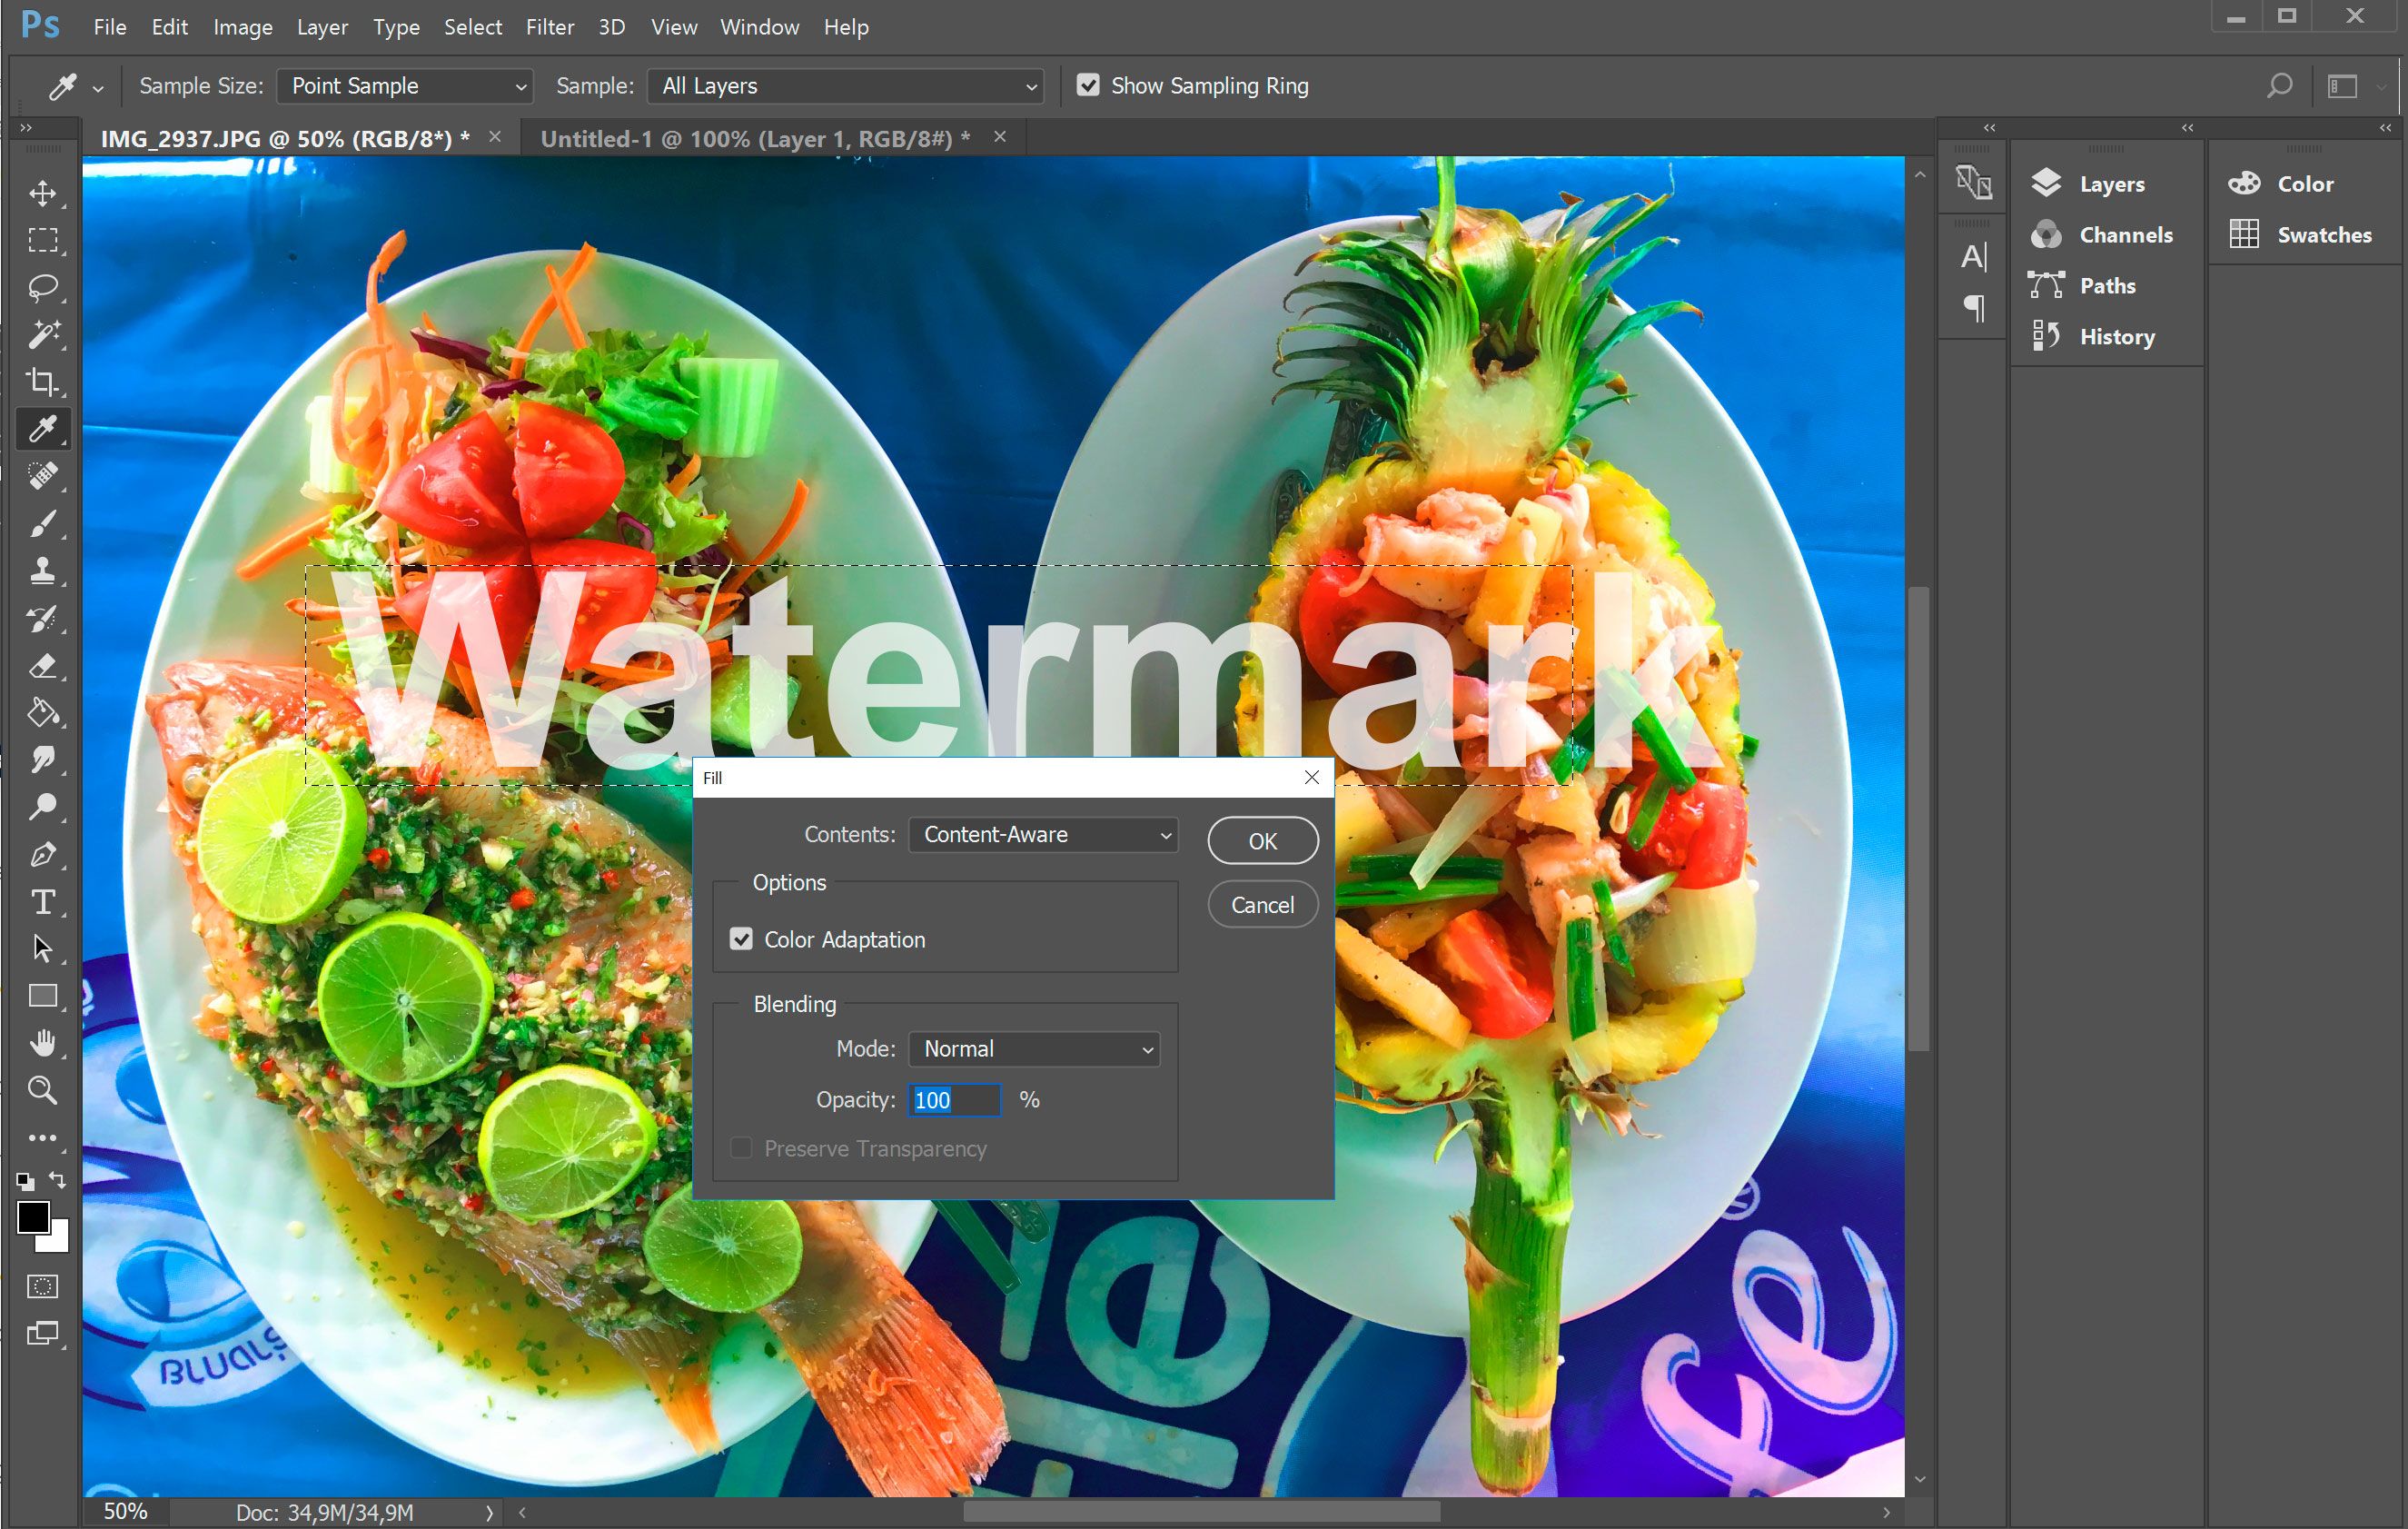This screenshot has height=1529, width=2408.
Task: Expand the Contents dropdown menu
Action: pyautogui.click(x=1162, y=834)
